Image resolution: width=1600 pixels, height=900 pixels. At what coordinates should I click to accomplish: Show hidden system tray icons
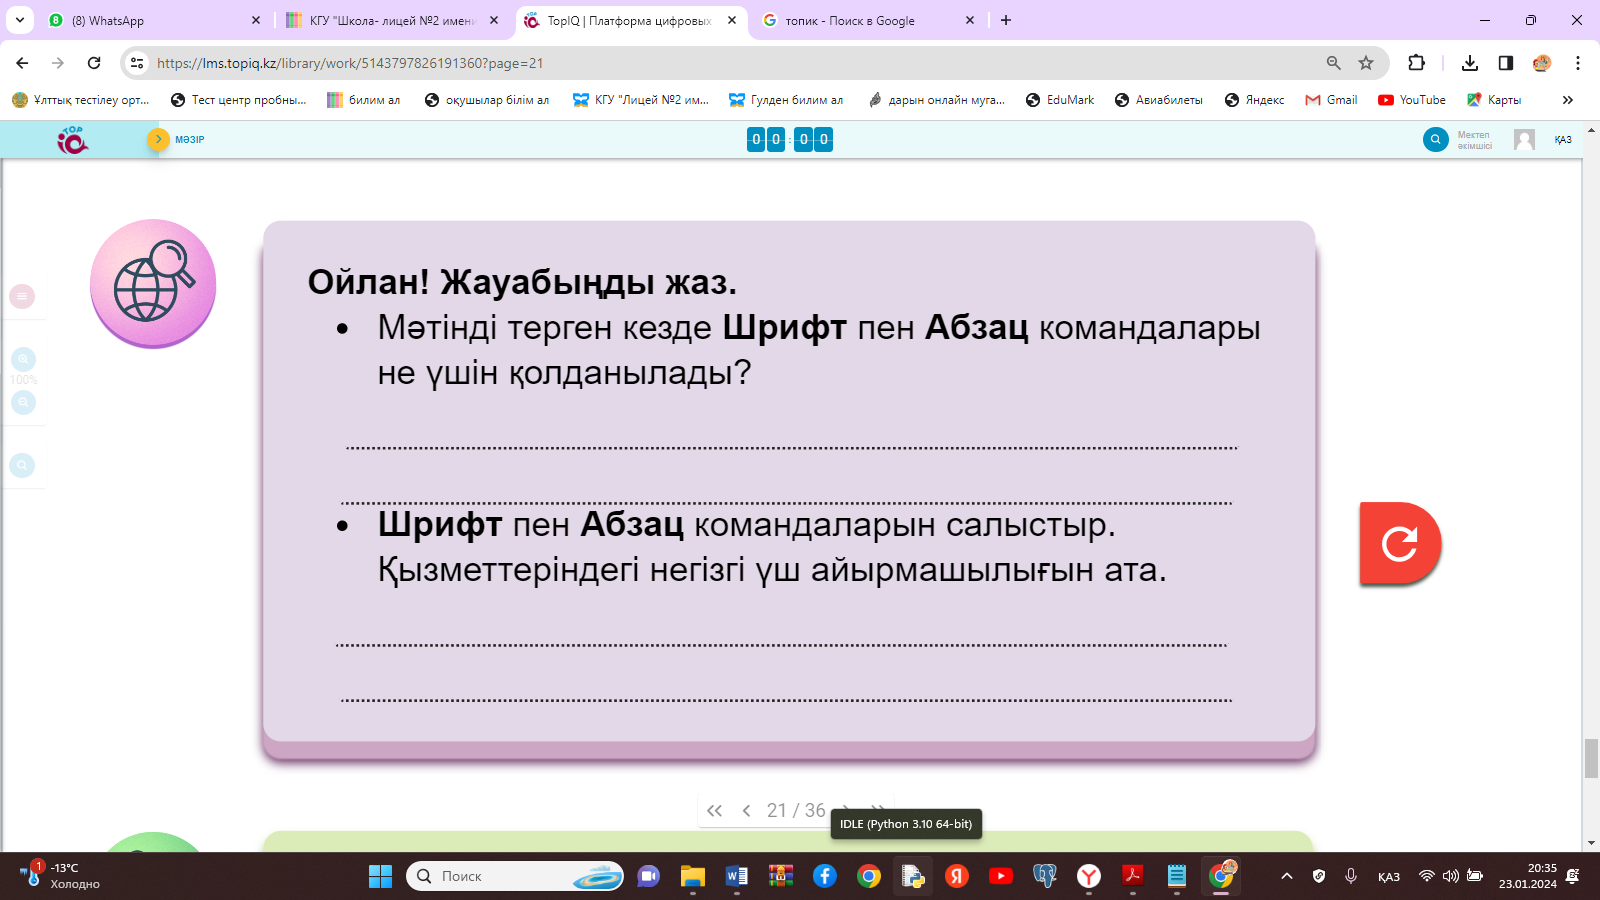(1287, 876)
